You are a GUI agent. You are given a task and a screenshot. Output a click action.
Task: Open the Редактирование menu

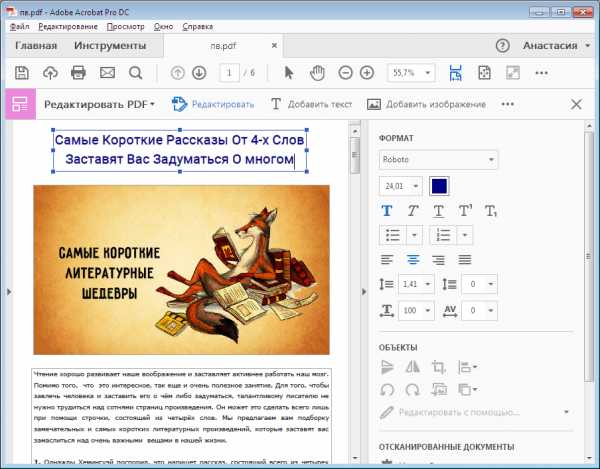(x=68, y=27)
